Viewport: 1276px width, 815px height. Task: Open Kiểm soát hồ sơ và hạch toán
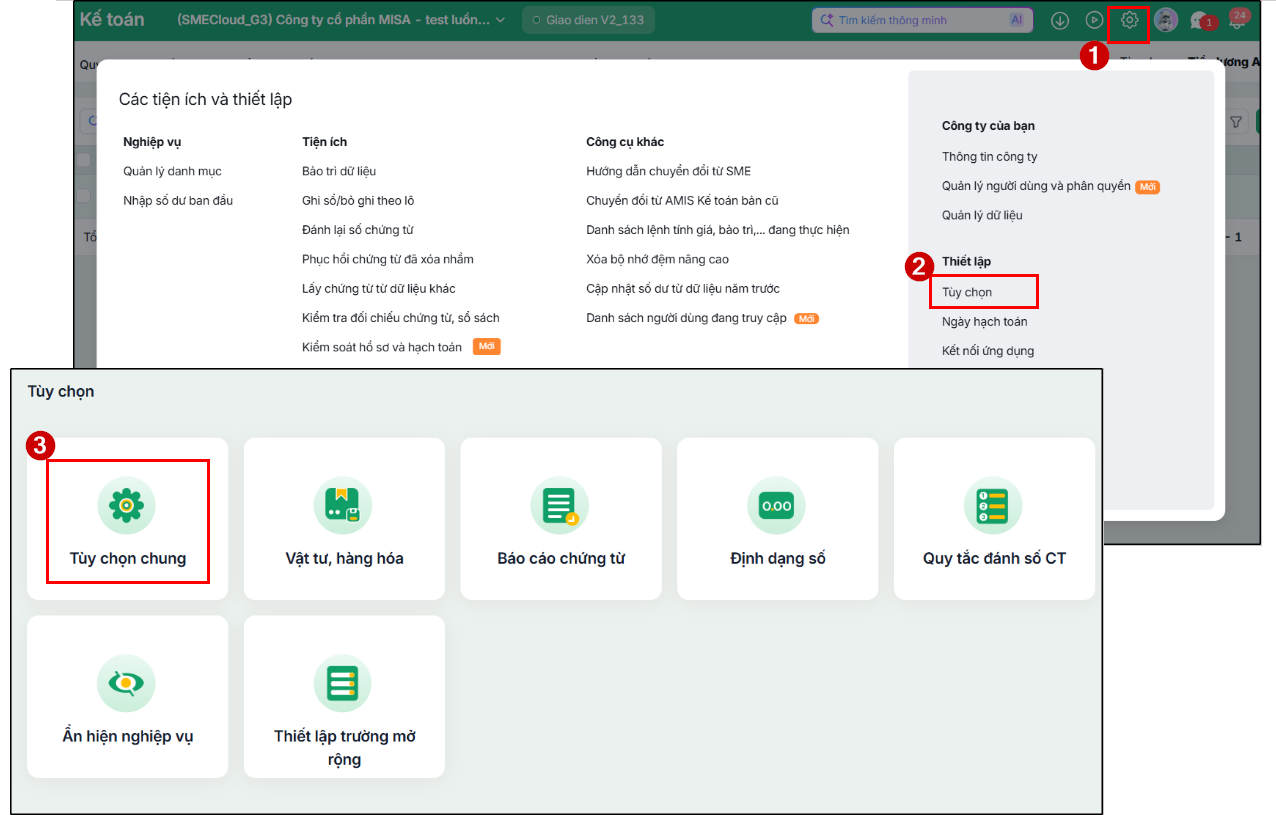(382, 347)
